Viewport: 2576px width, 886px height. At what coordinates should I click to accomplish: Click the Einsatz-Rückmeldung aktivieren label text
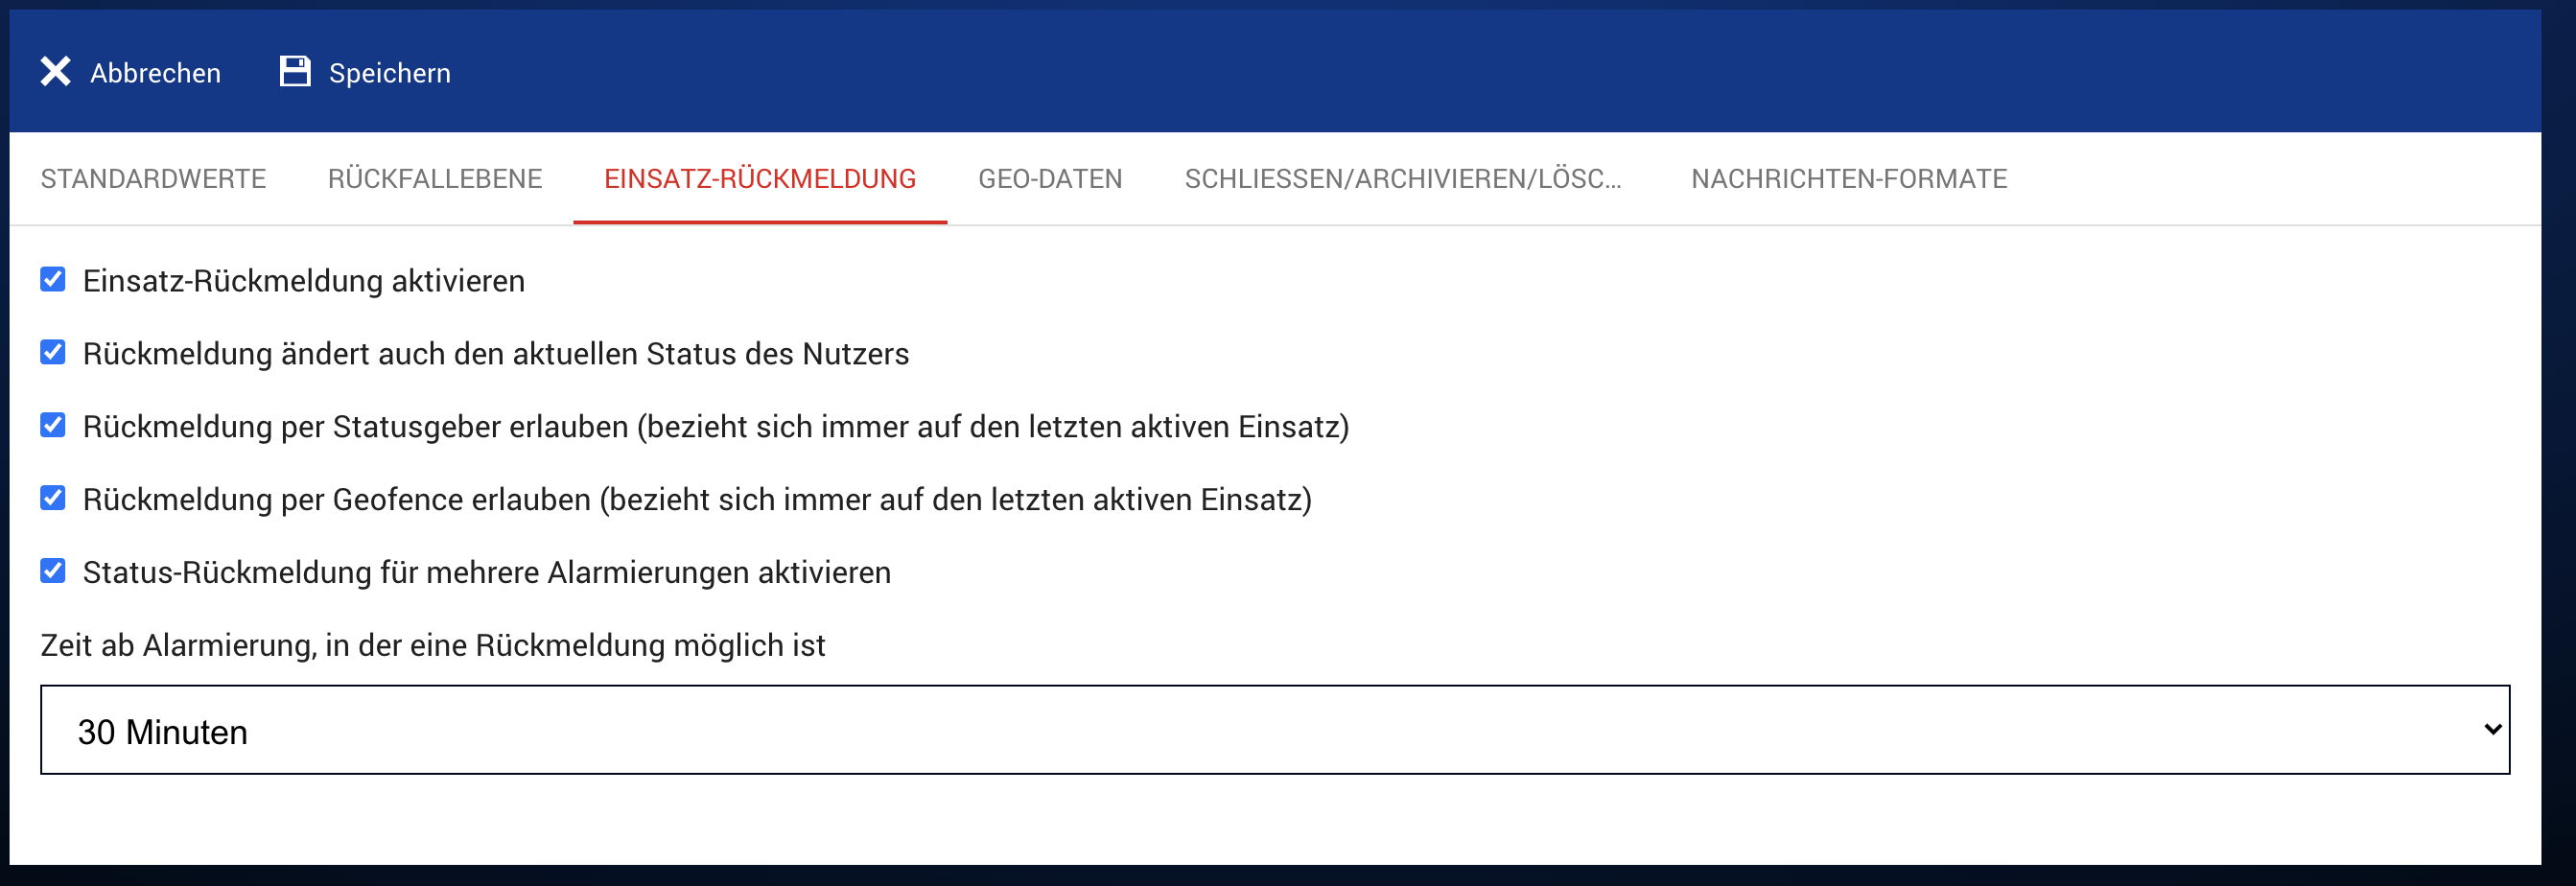pyautogui.click(x=303, y=281)
